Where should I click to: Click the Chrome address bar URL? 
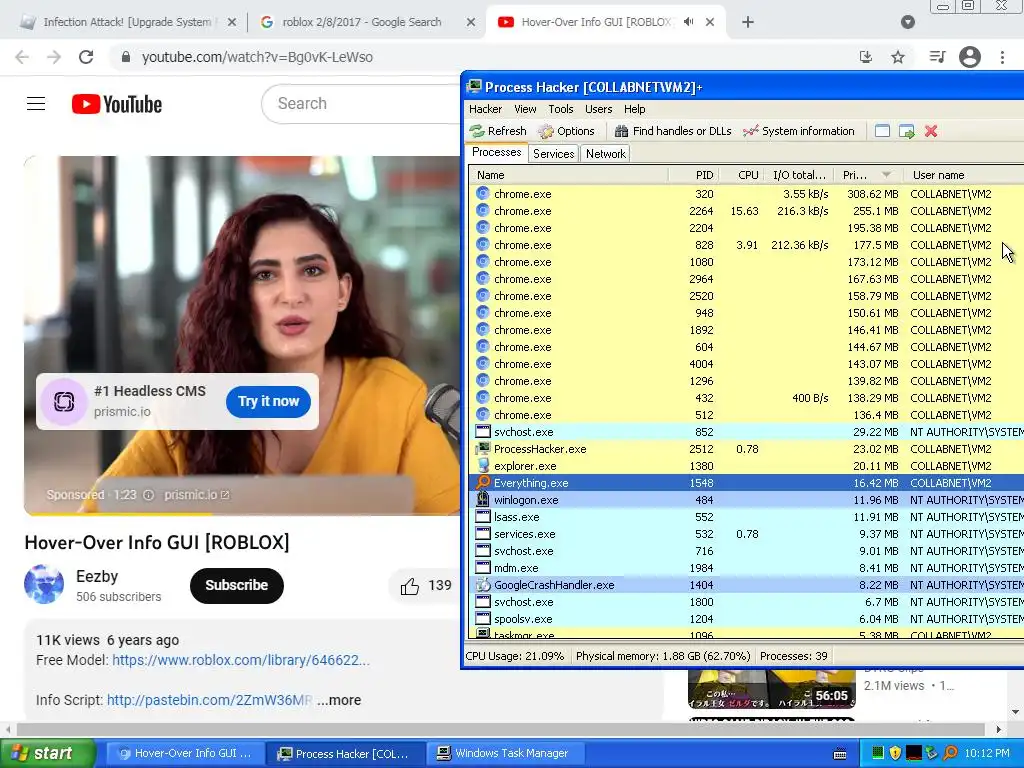[x=257, y=57]
